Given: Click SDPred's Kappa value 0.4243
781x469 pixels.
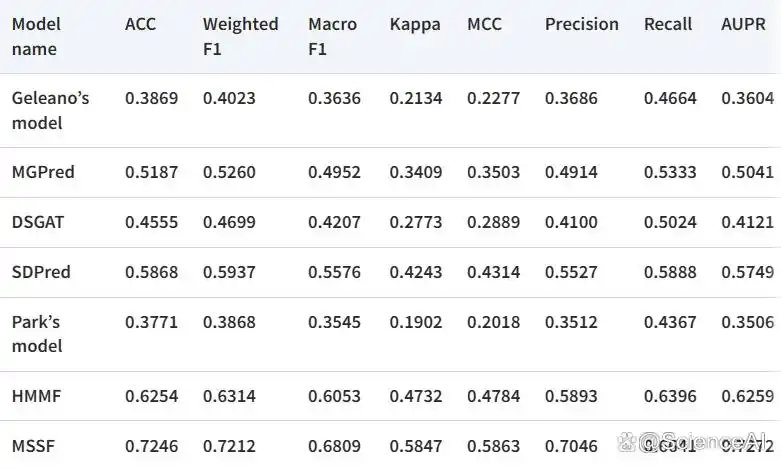Looking at the screenshot, I should tap(416, 272).
